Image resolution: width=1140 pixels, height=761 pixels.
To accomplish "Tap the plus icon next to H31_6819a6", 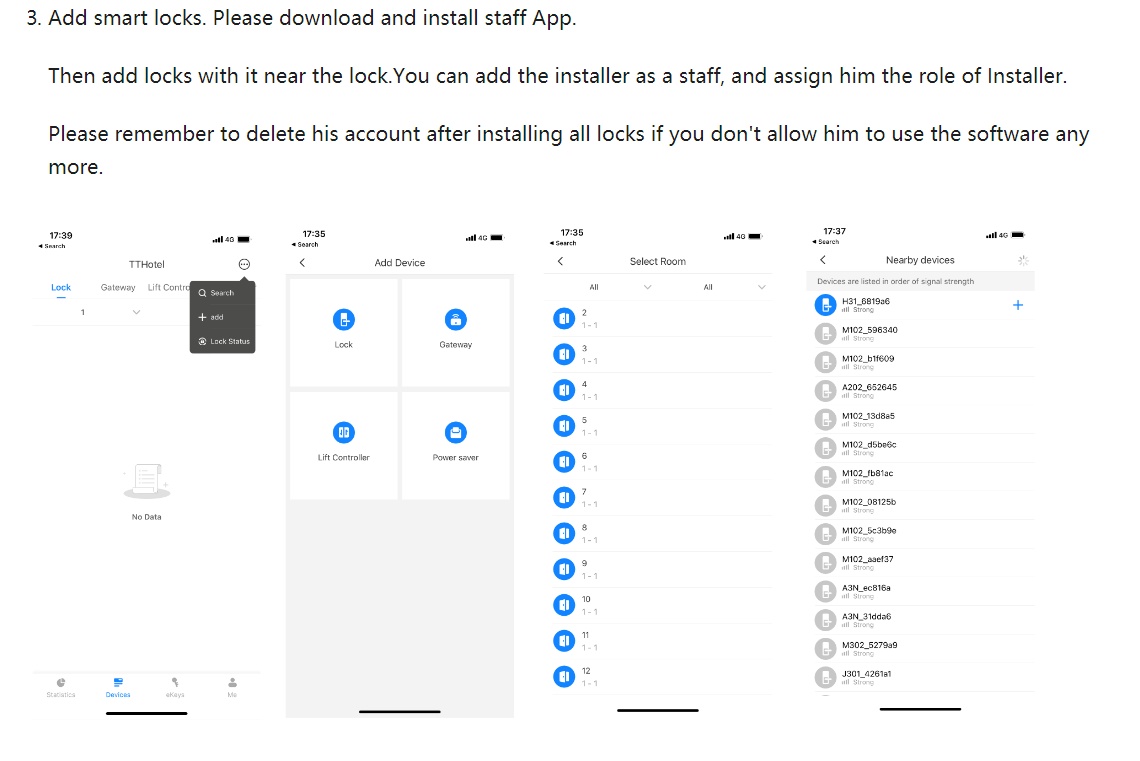I will click(x=1017, y=305).
